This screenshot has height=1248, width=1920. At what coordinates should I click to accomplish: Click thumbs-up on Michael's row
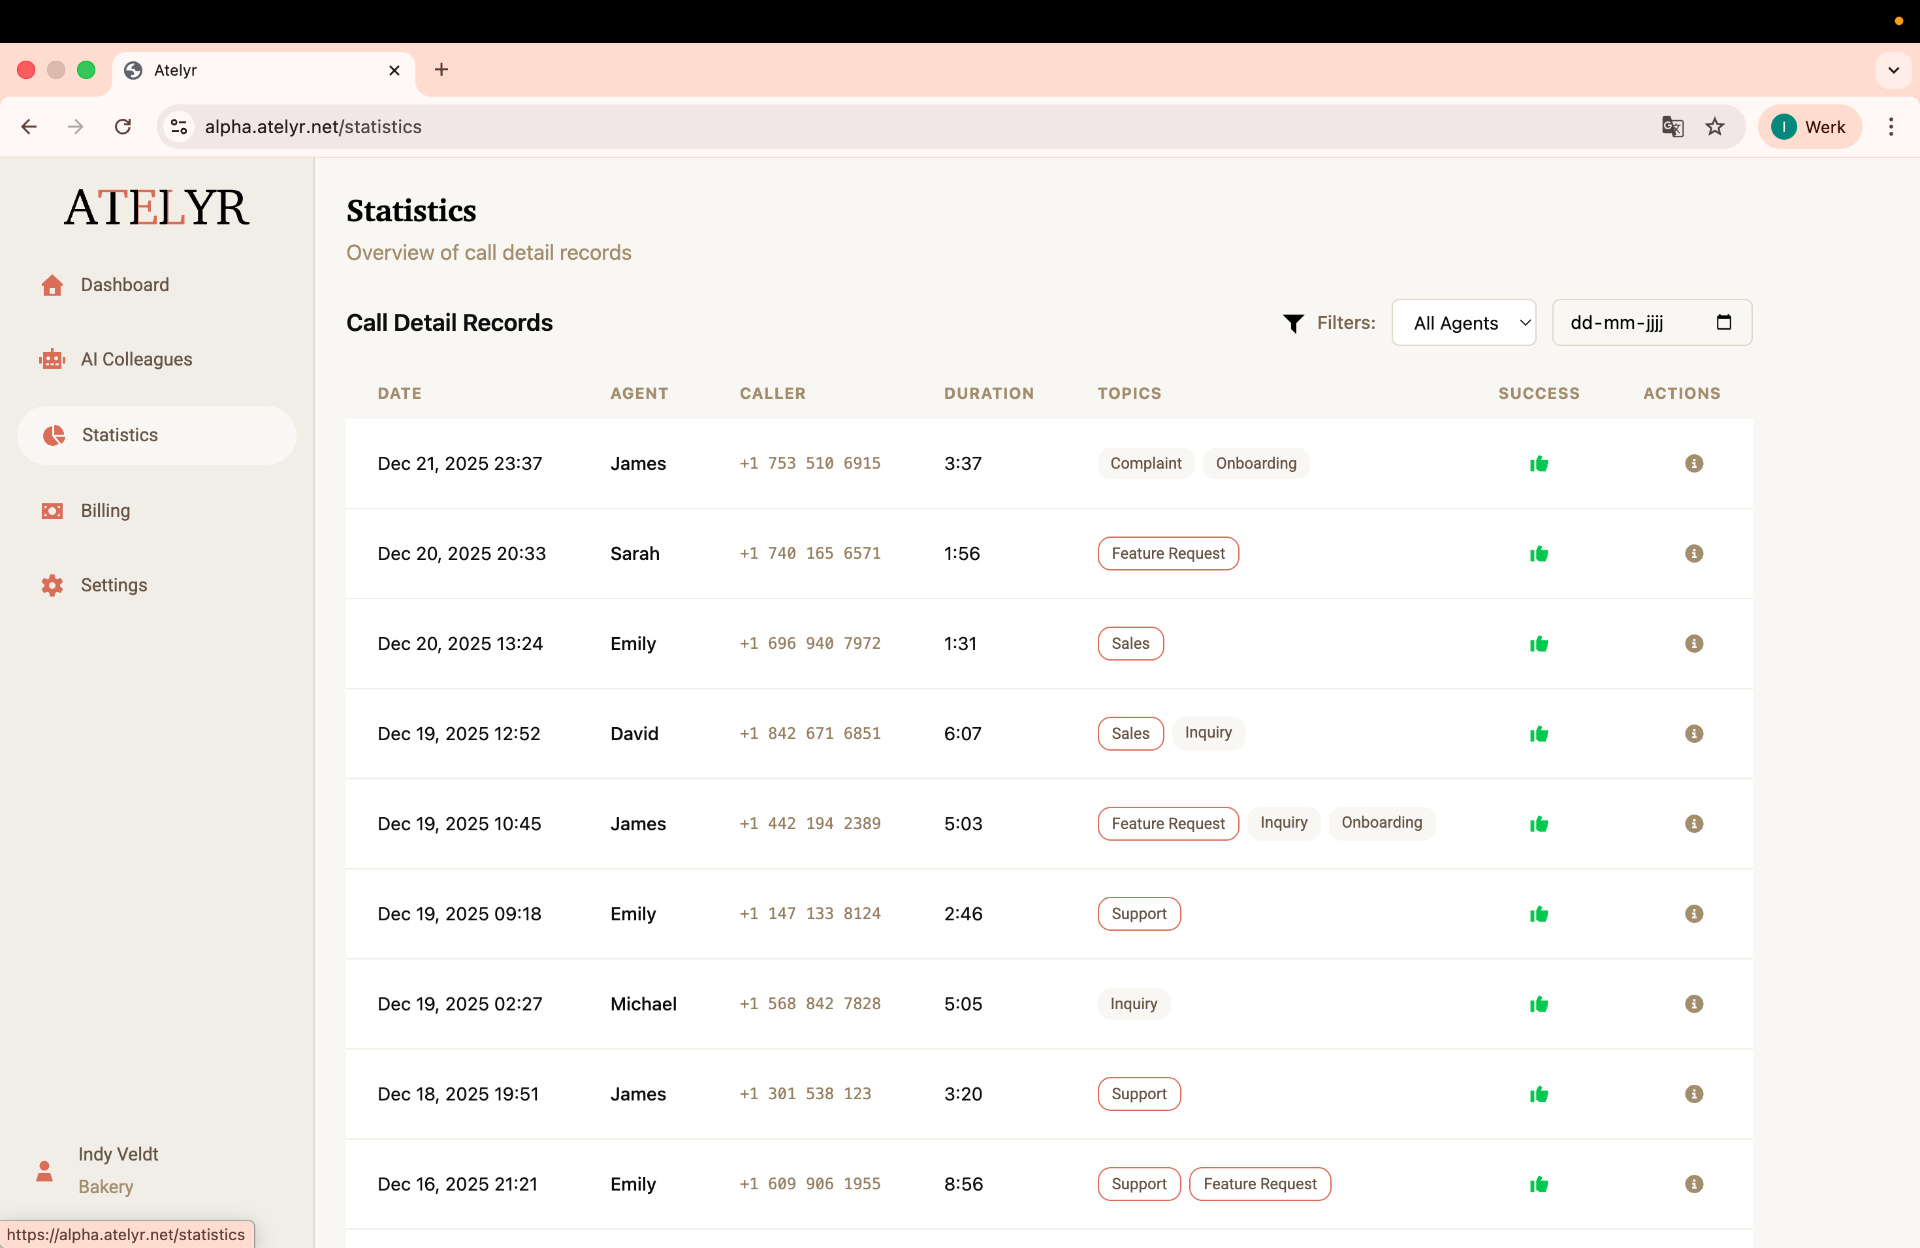(x=1539, y=1004)
